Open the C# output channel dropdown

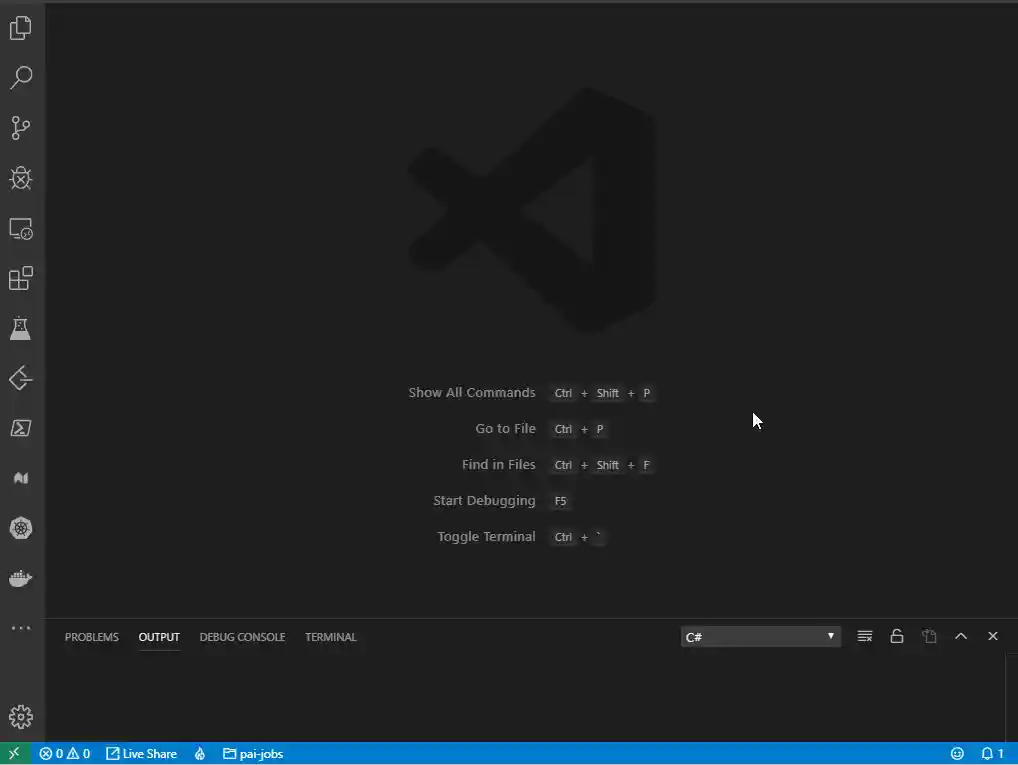(760, 636)
